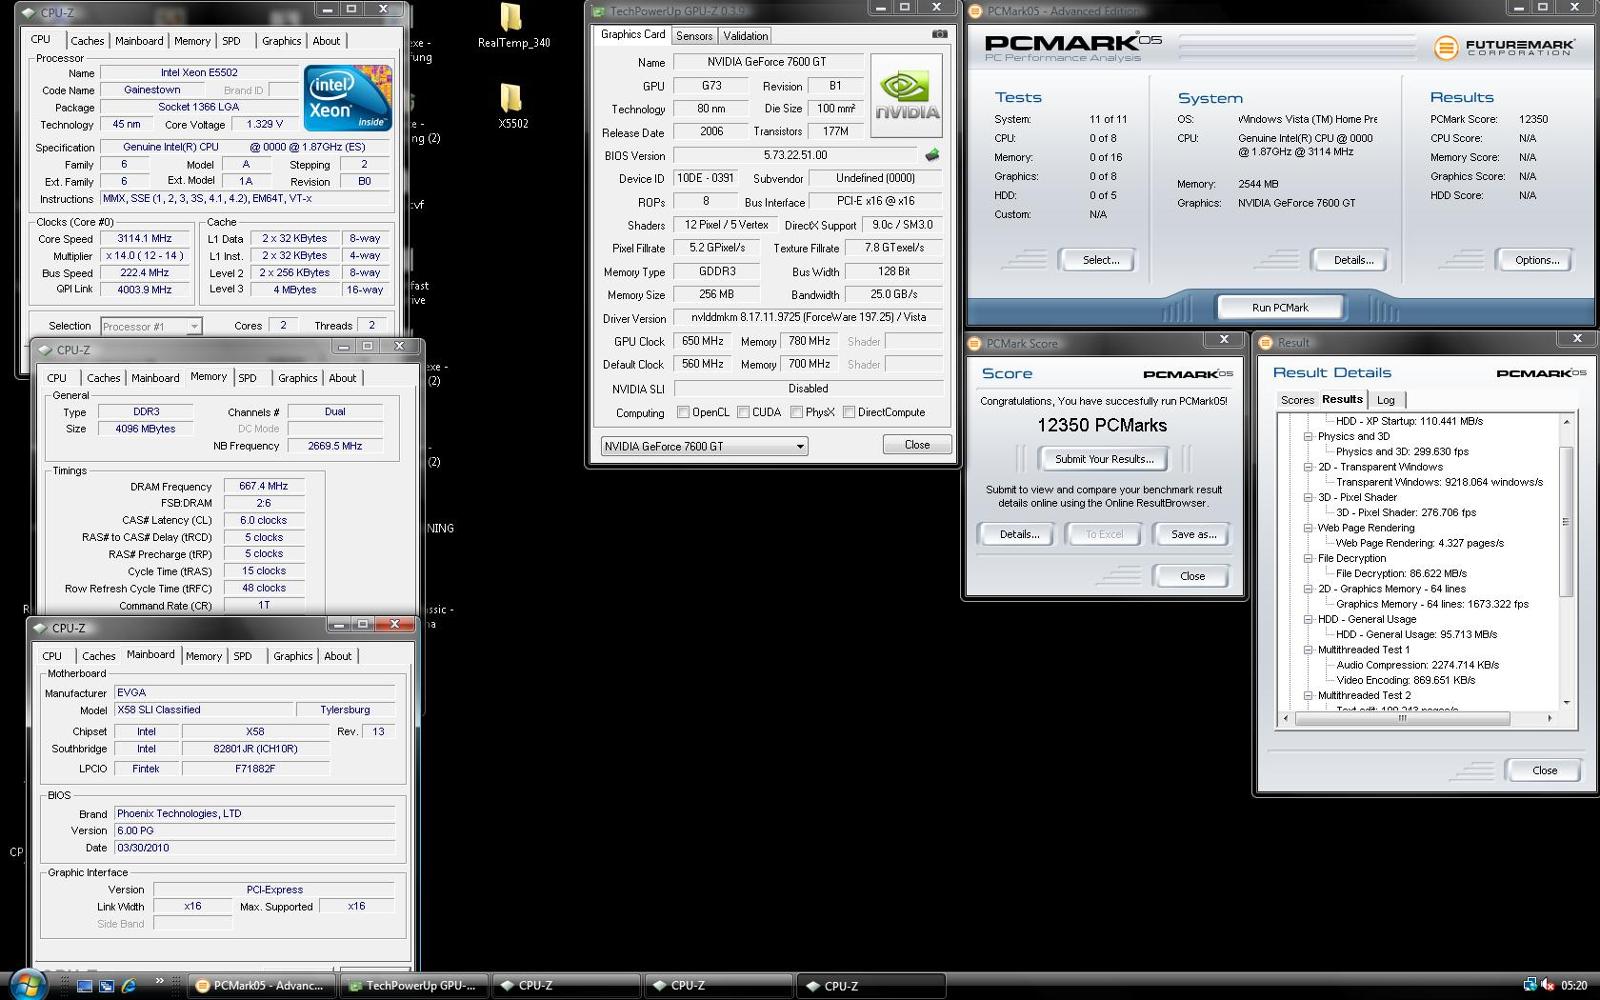Click Details... button under System

1353,260
